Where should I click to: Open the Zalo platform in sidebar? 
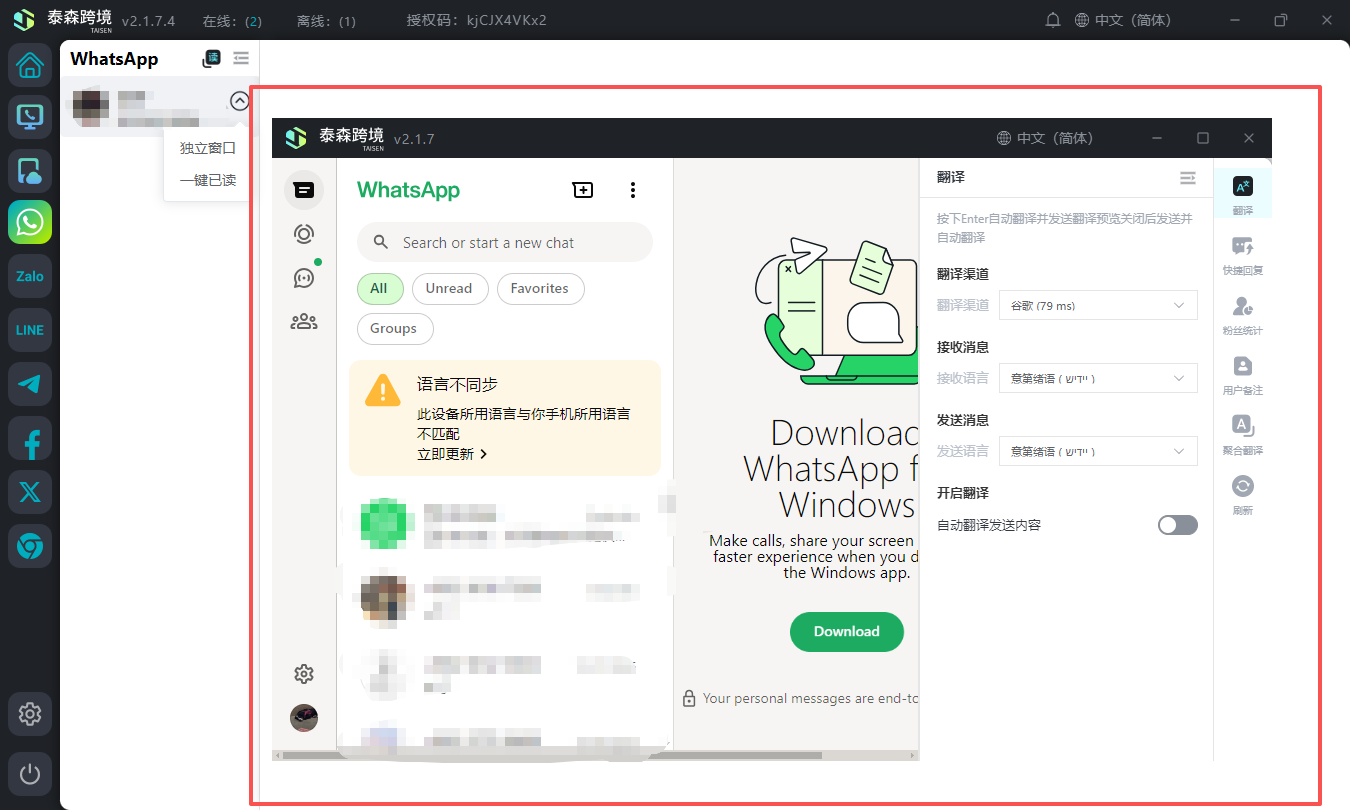coord(30,276)
